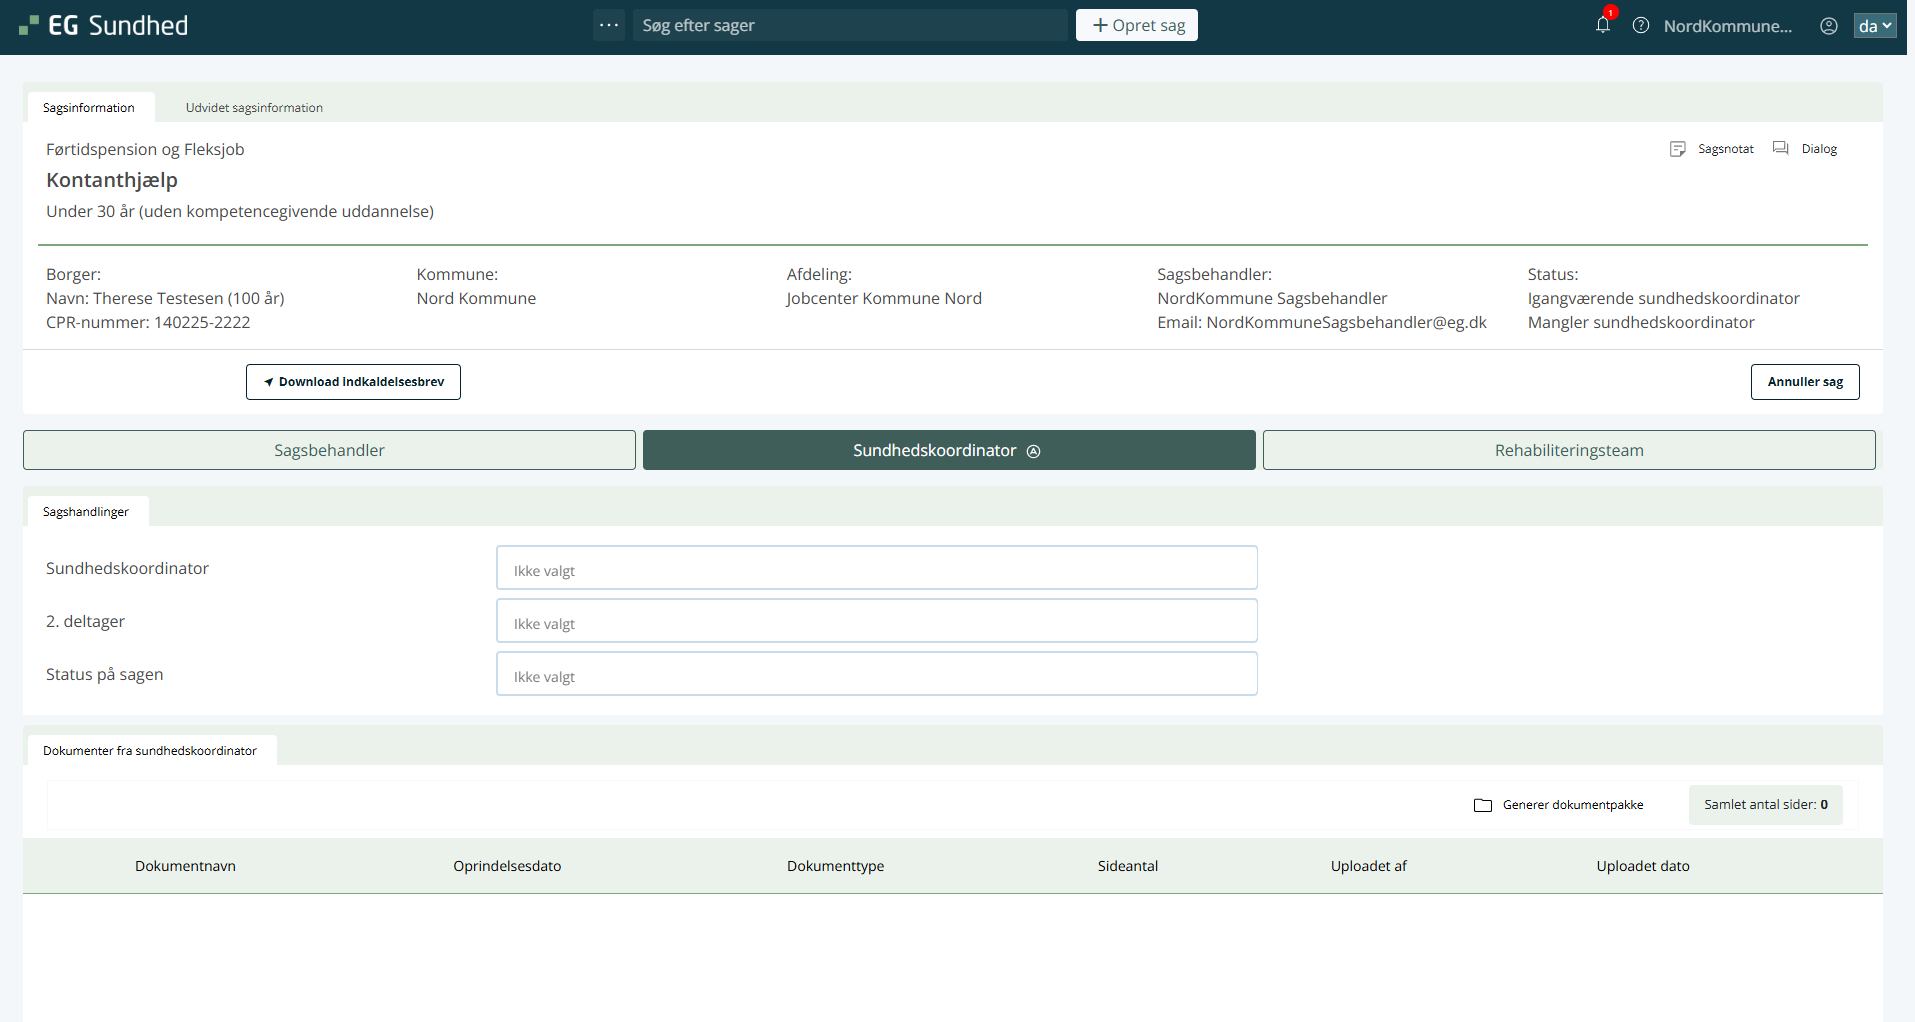Viewport: 1915px width, 1022px height.
Task: Click the EG Sundhed logo
Action: tap(104, 26)
